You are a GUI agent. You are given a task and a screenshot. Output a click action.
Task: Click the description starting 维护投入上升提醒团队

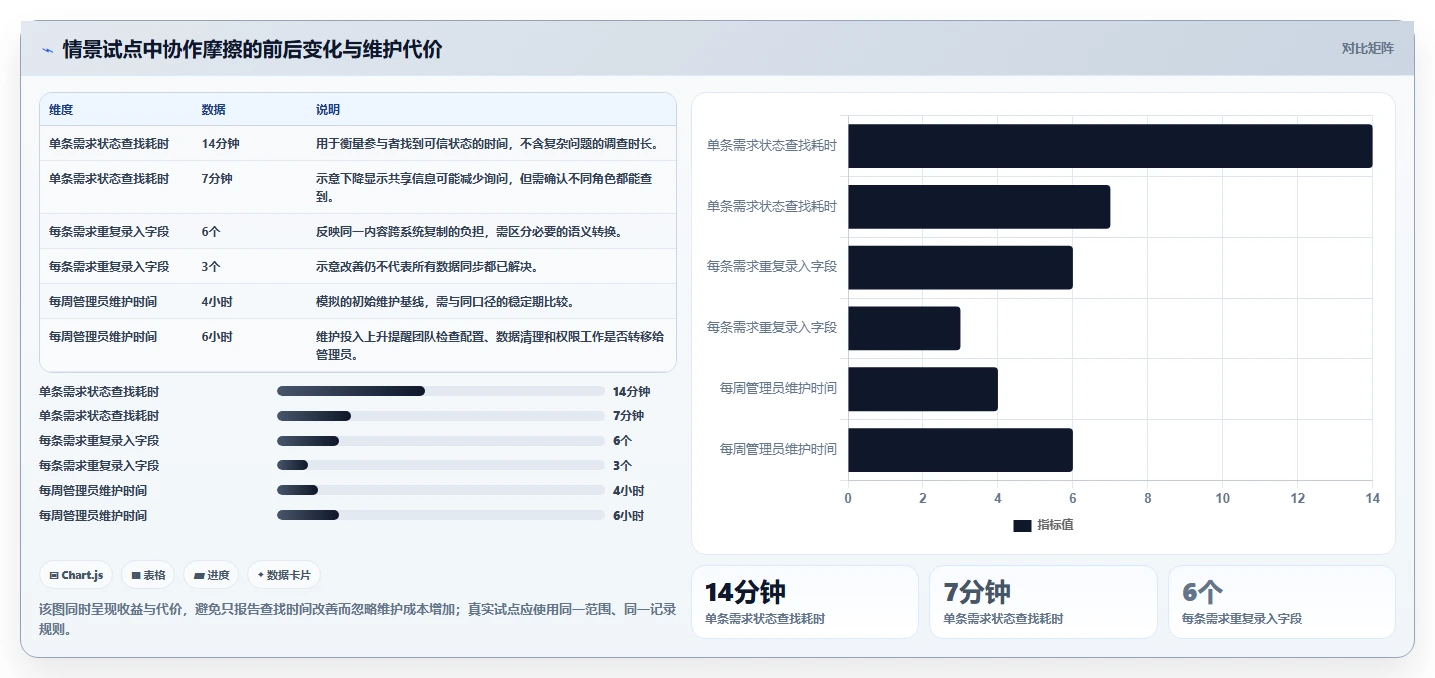pyautogui.click(x=490, y=345)
